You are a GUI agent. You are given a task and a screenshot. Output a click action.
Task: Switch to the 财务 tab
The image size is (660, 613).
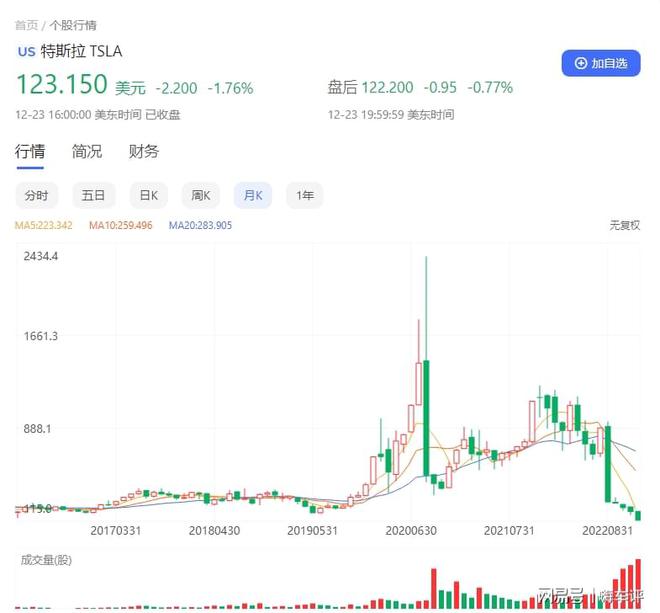point(144,151)
